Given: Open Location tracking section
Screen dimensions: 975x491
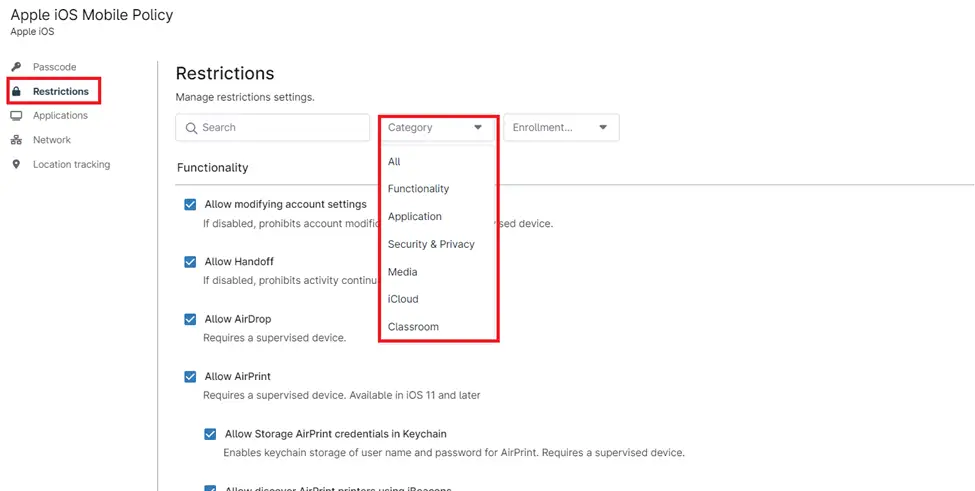Looking at the screenshot, I should click(x=72, y=164).
